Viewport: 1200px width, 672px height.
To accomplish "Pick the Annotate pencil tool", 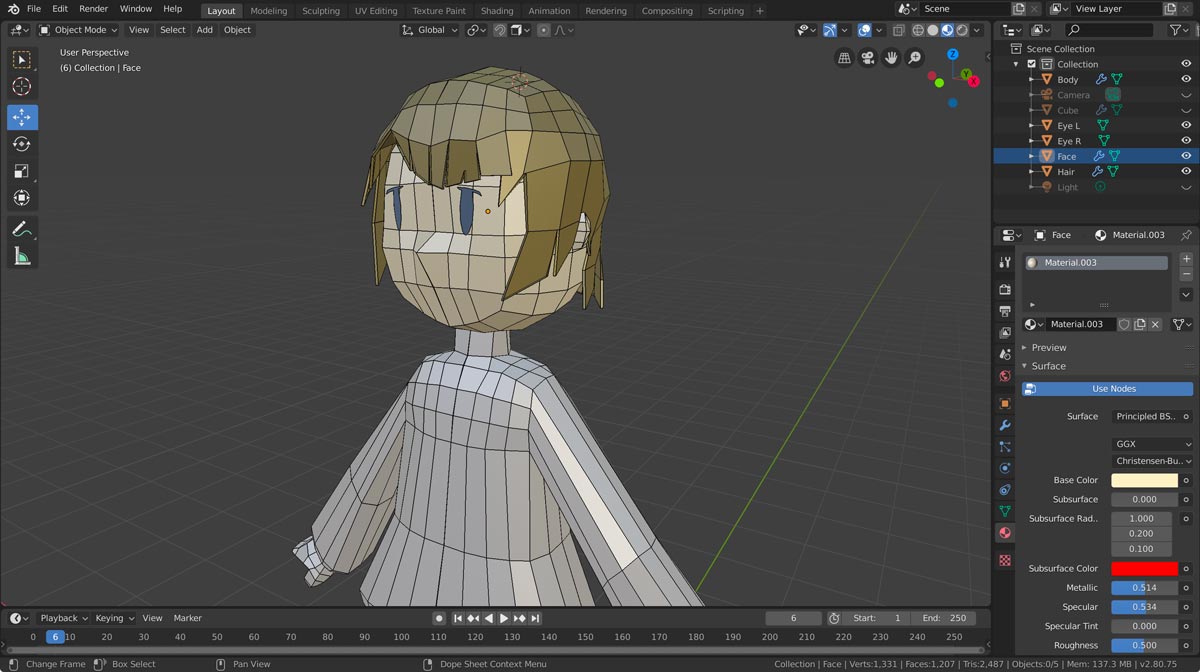I will (22, 229).
